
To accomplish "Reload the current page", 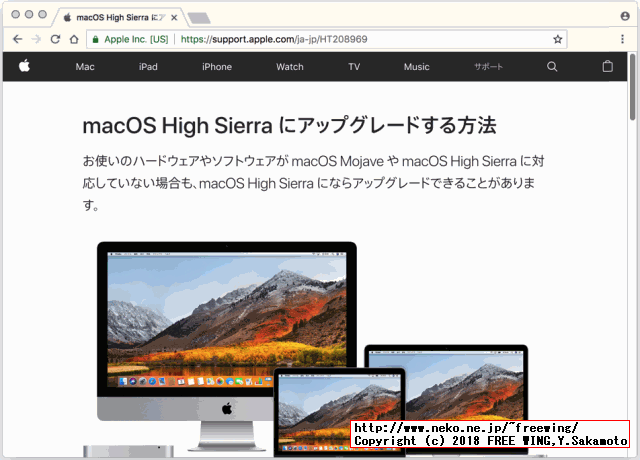I will click(x=55, y=39).
